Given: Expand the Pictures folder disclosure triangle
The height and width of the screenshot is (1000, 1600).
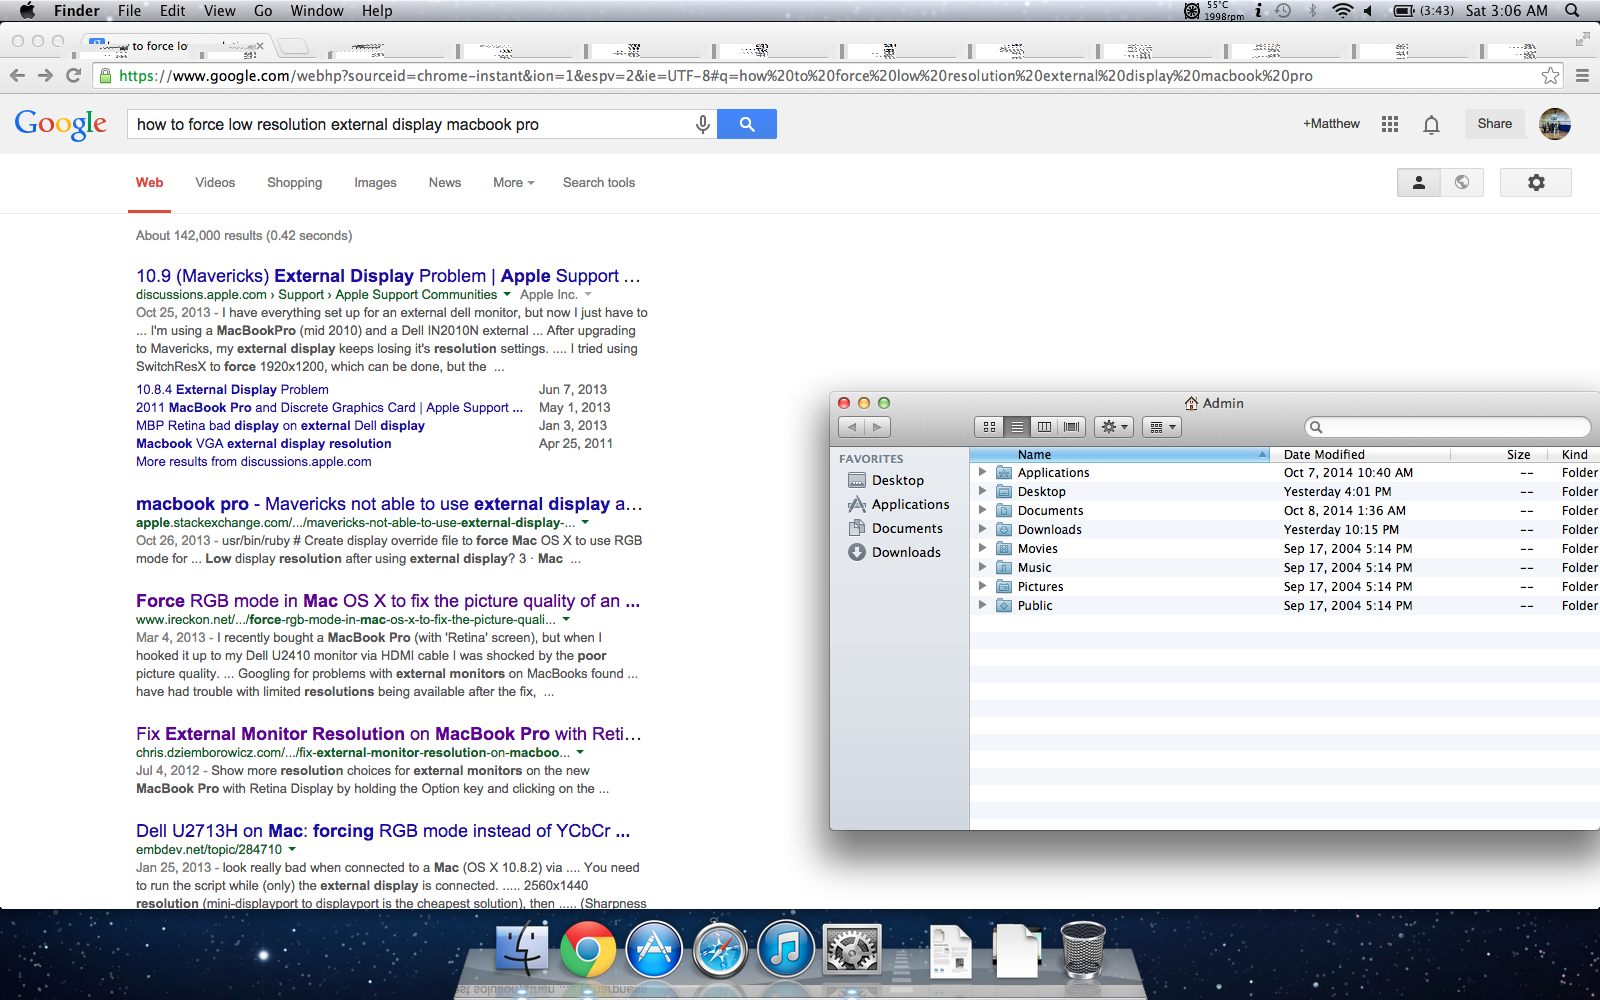Looking at the screenshot, I should [x=982, y=586].
